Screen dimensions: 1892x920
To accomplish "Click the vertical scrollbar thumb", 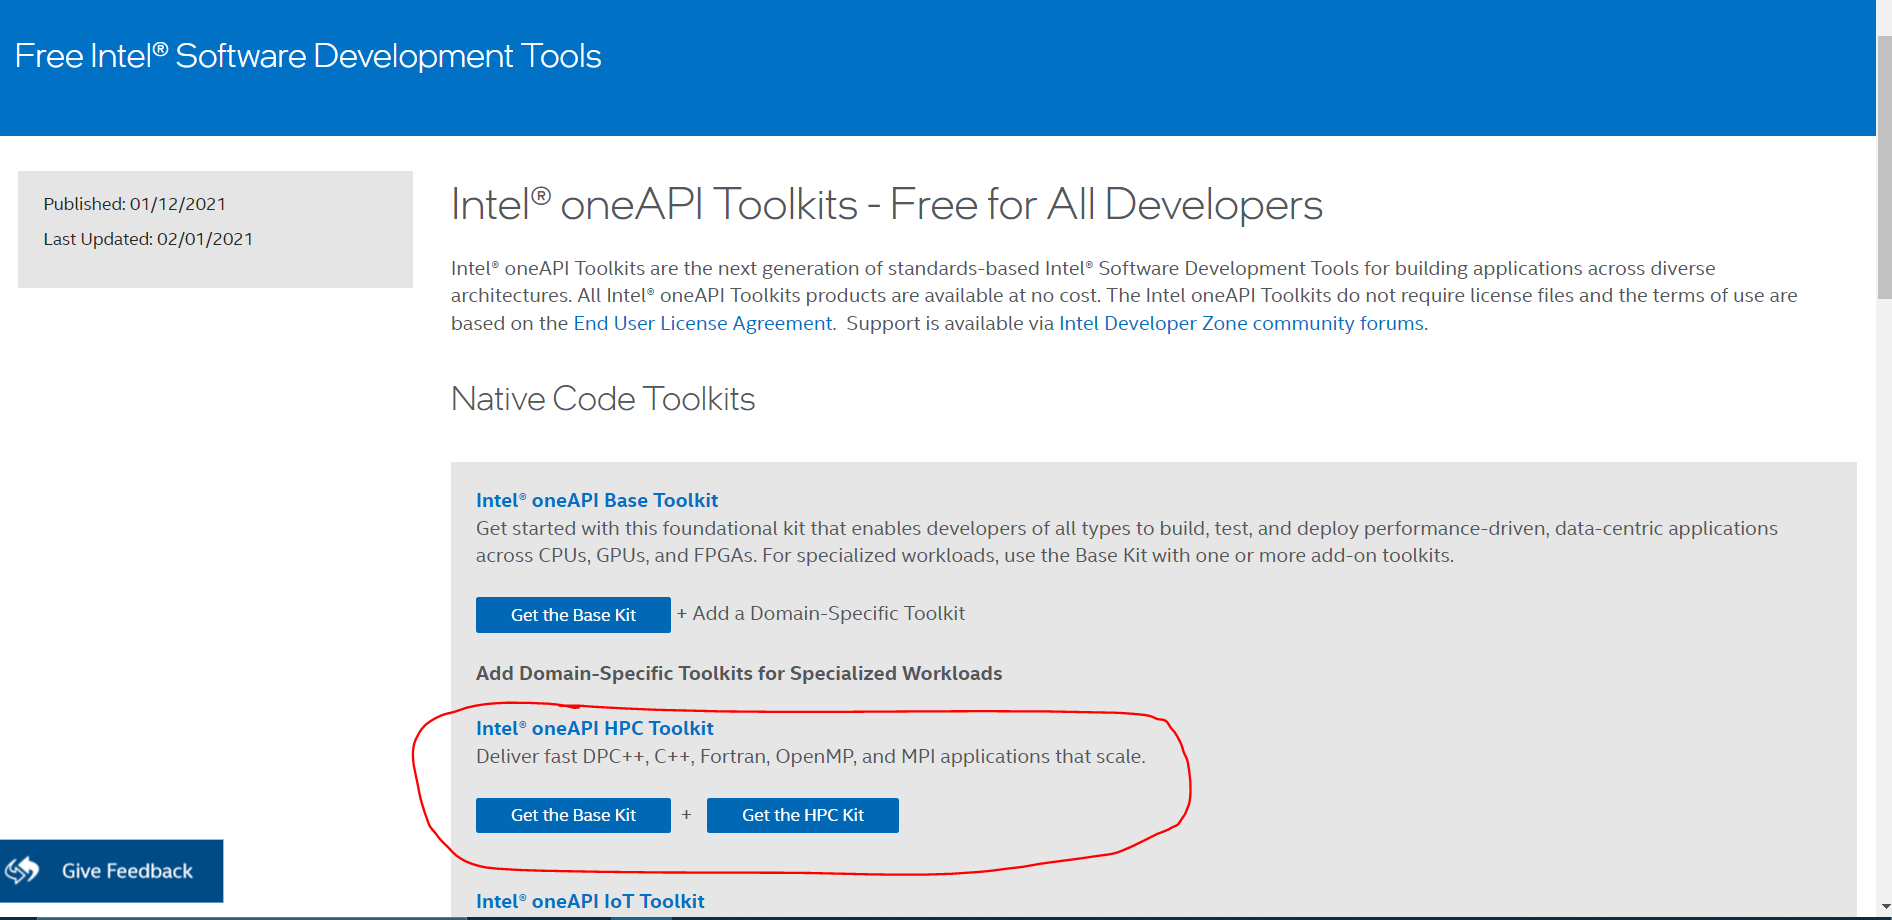I will (1884, 168).
